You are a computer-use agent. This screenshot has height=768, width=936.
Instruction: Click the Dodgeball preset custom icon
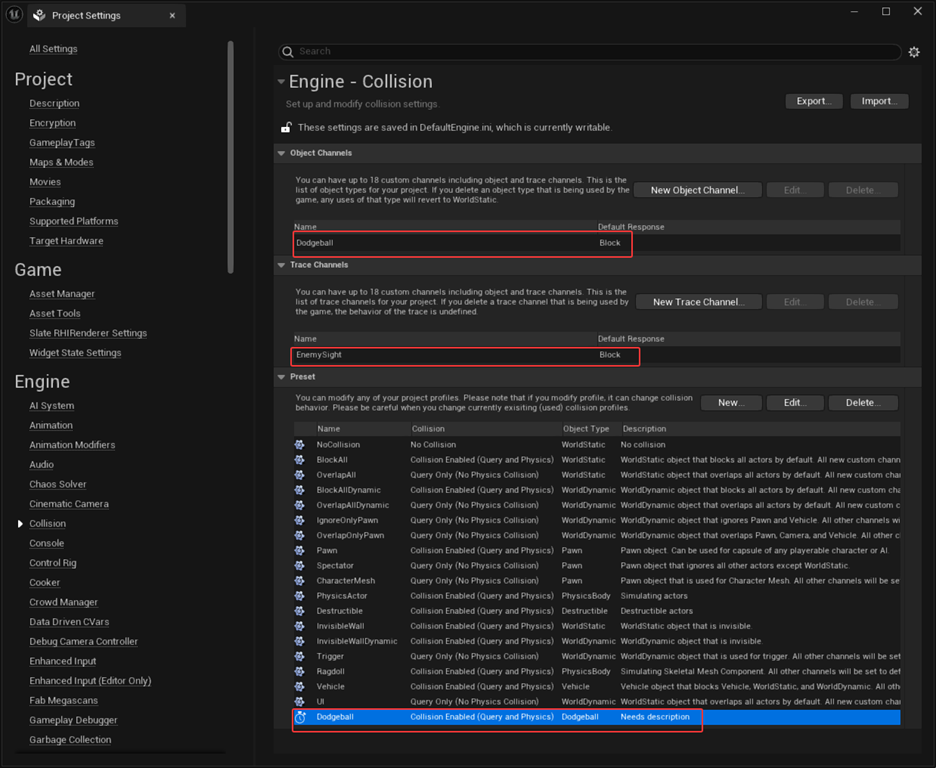pos(300,717)
